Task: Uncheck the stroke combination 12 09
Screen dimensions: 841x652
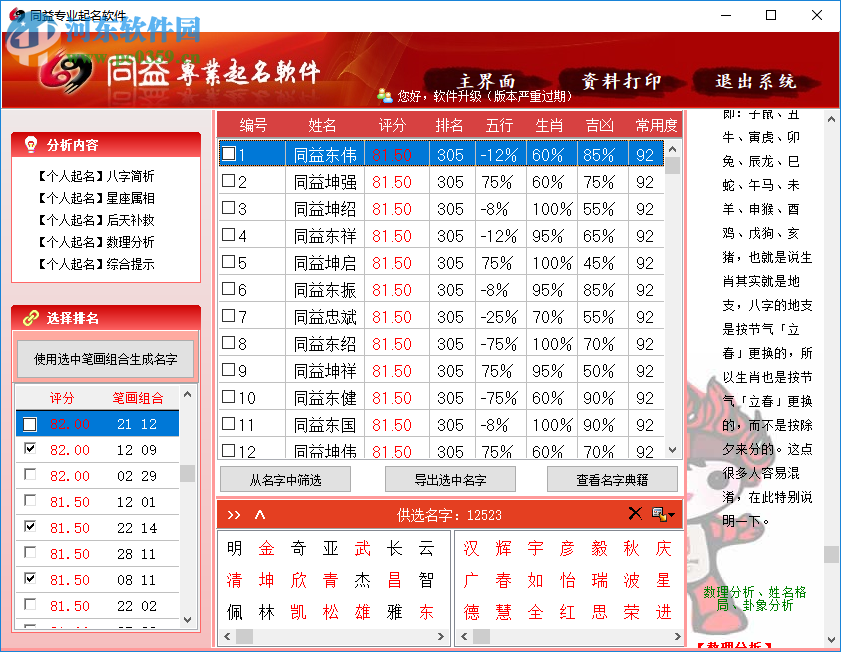Action: click(x=30, y=448)
